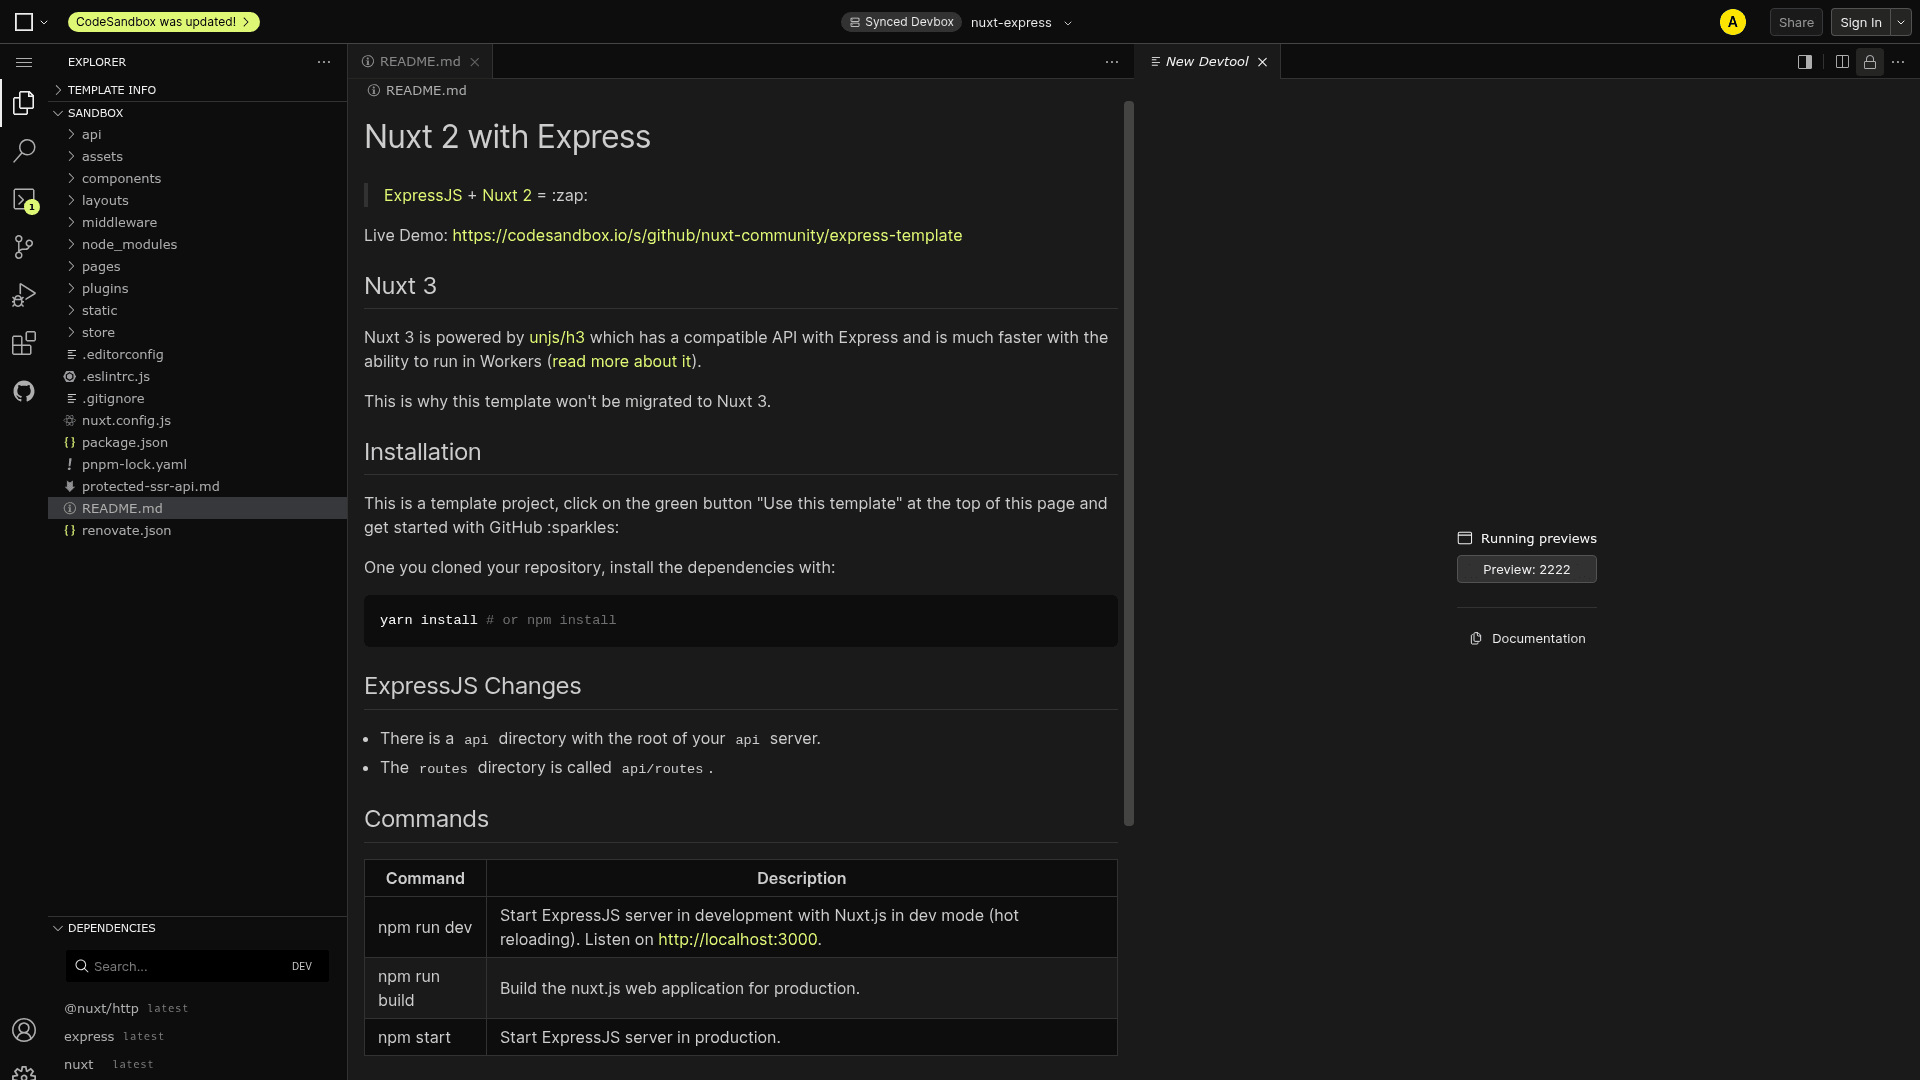The height and width of the screenshot is (1080, 1920).
Task: Open nuxt-express project name dropdown chevron
Action: coord(1068,23)
